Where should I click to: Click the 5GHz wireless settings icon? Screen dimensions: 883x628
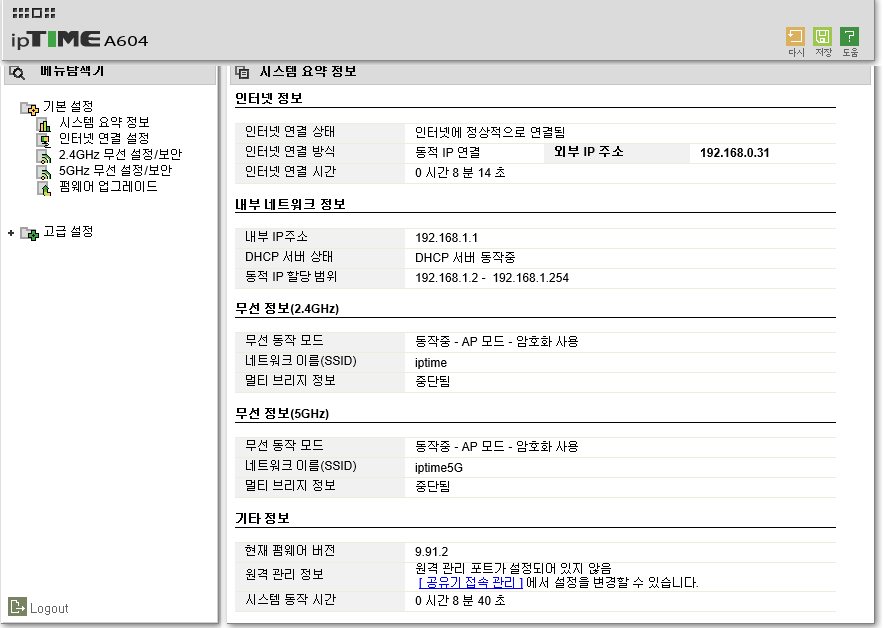[44, 172]
